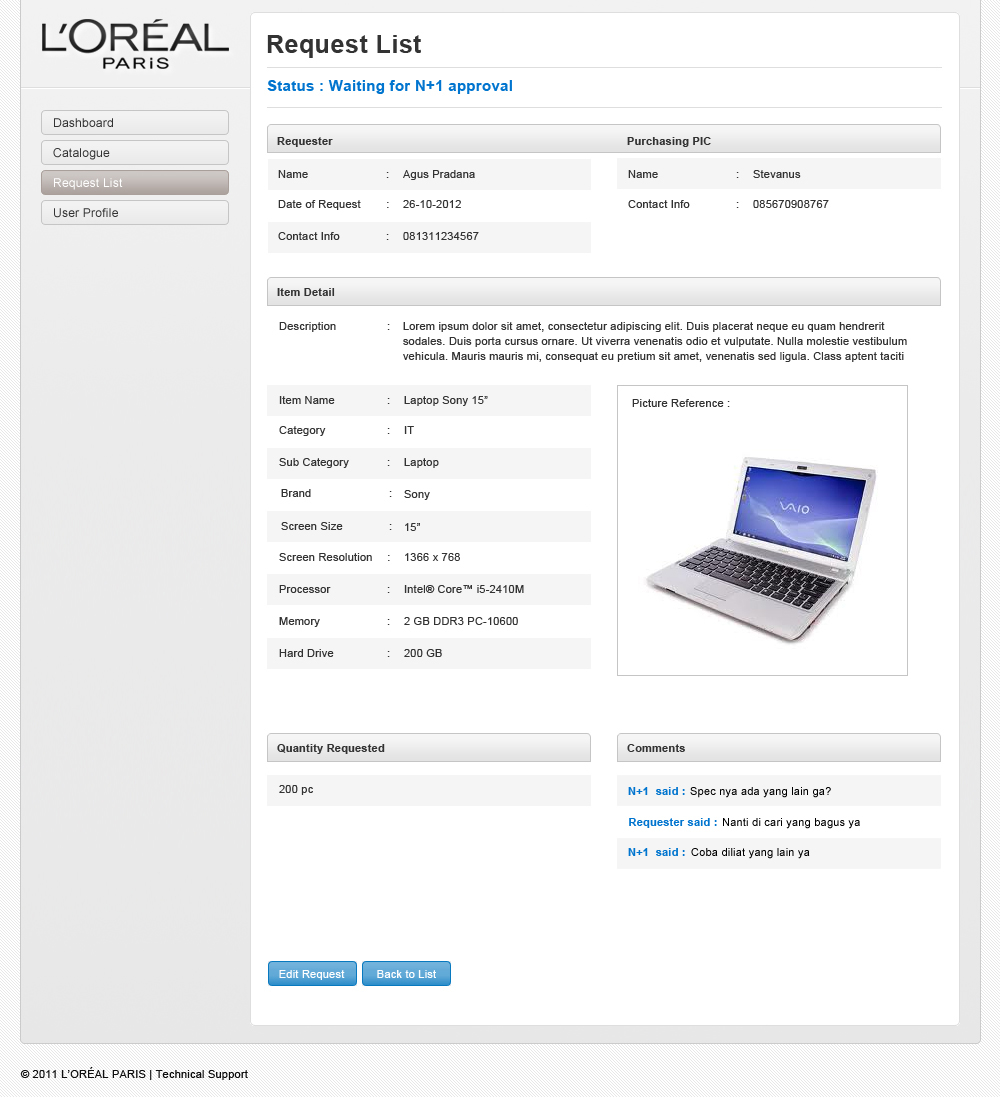Click the Purchasing PIC section header

[669, 141]
